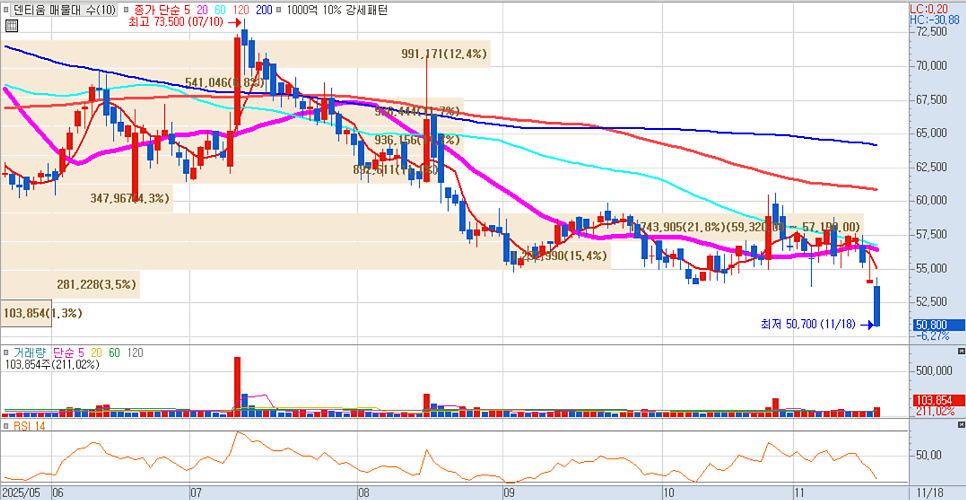Select the green volume 60 average label
The image size is (966, 500).
point(115,353)
